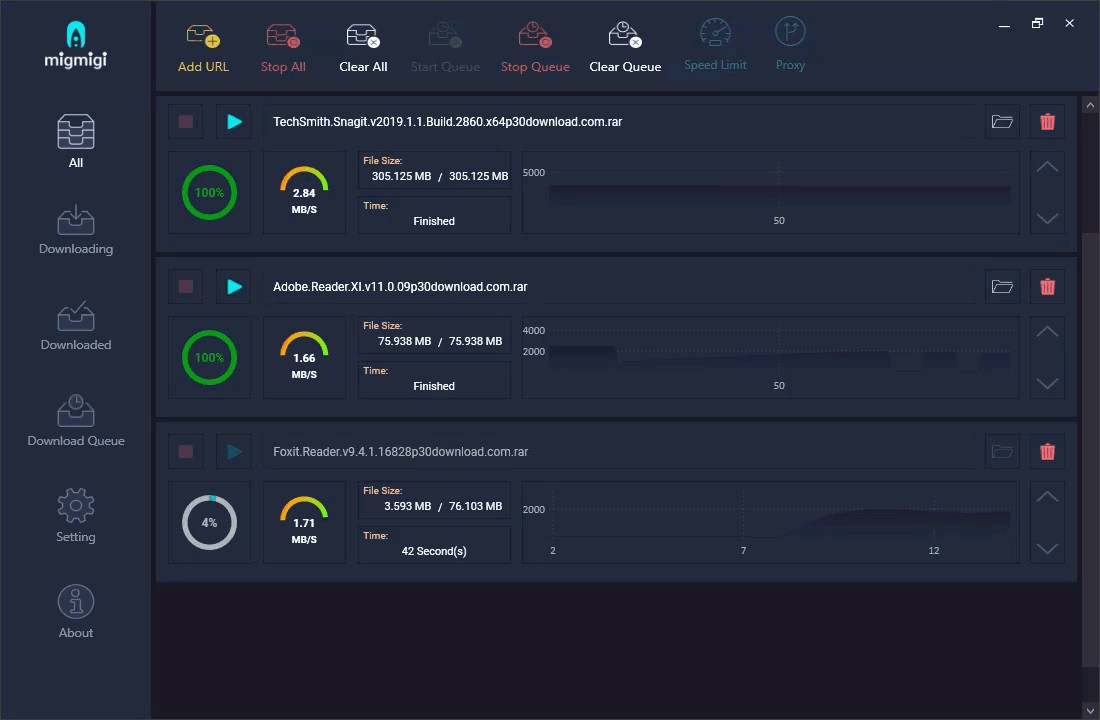Open folder for Adobe Reader XI file
1100x720 pixels.
(x=1002, y=286)
